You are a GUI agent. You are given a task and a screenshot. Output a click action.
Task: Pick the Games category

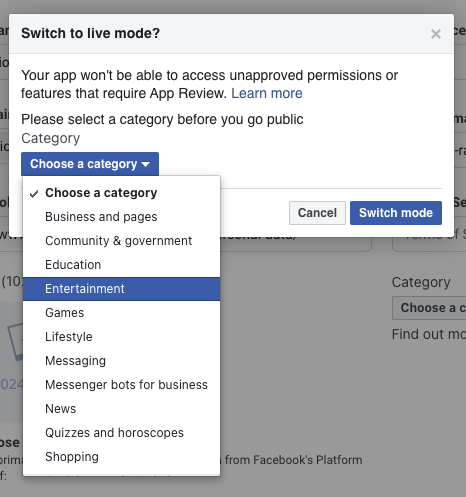click(x=121, y=313)
